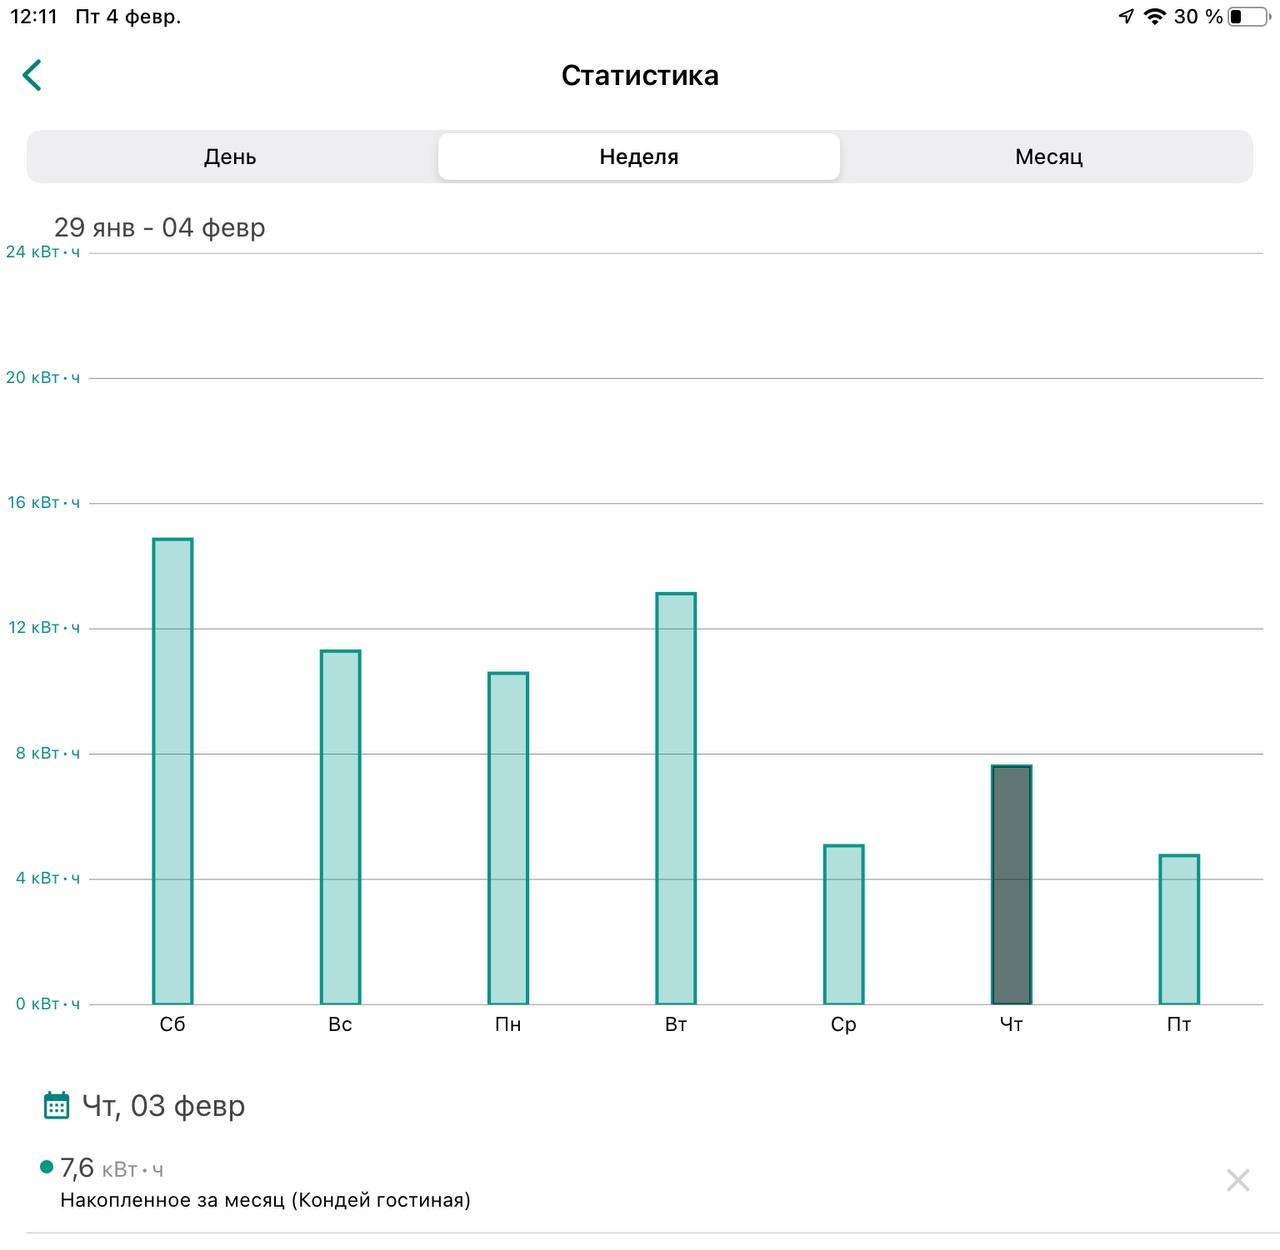The width and height of the screenshot is (1280, 1250).
Task: Tap the Чт, 03 февр date label
Action: [x=163, y=1106]
